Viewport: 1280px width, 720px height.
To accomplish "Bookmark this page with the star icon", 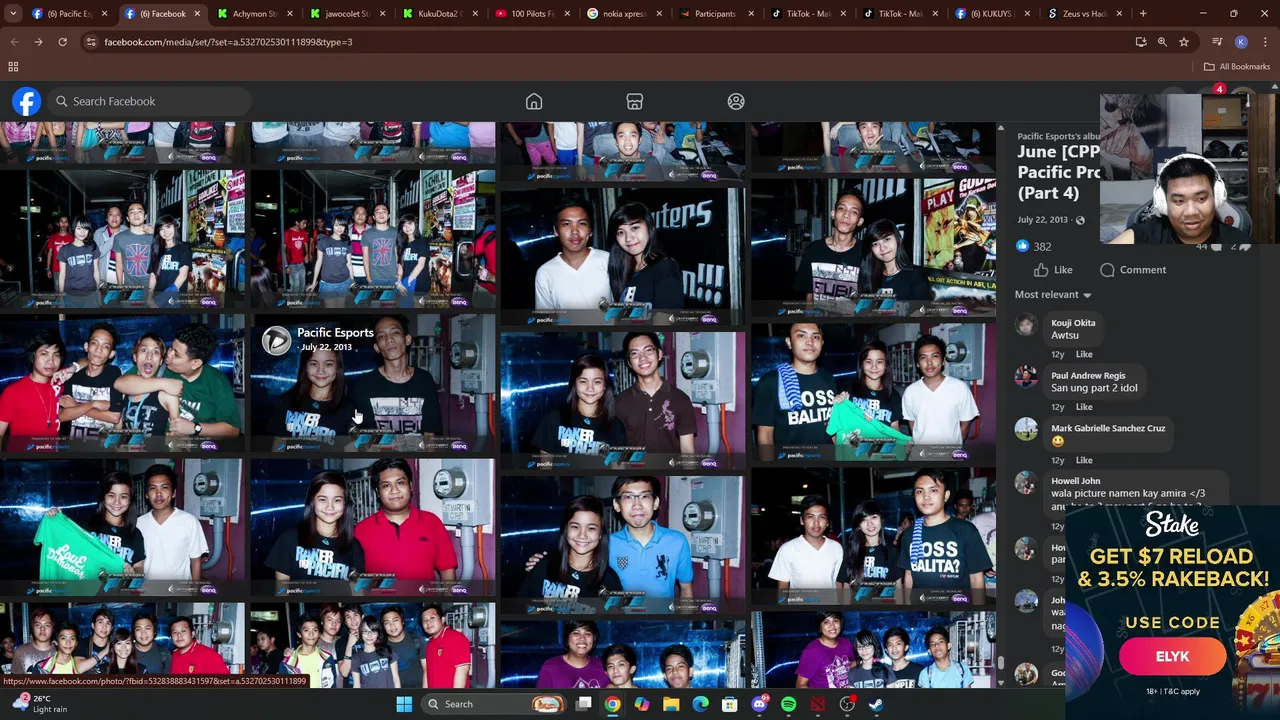I will coord(1184,42).
